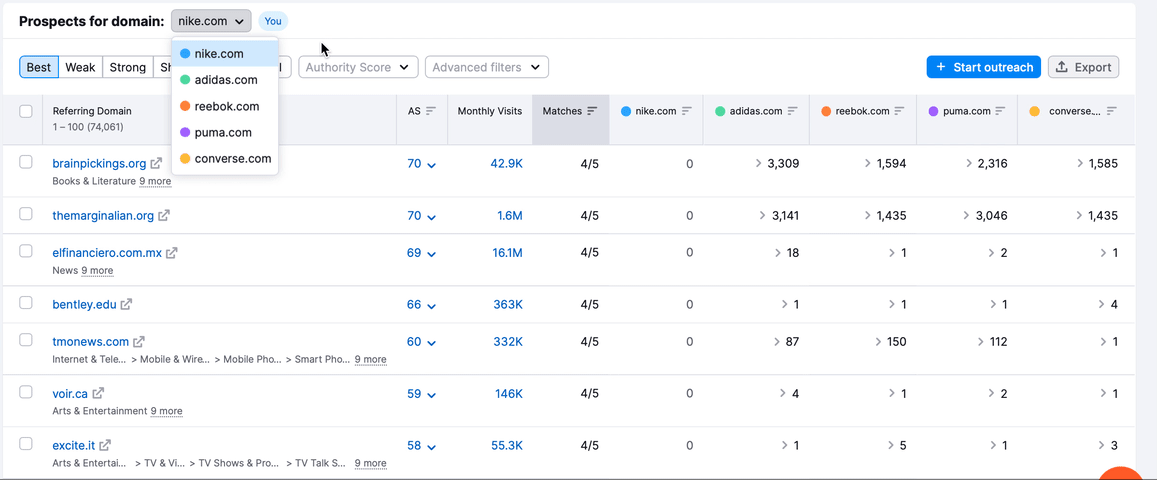
Task: Sort by puma.com column sort icon
Action: click(x=1001, y=111)
